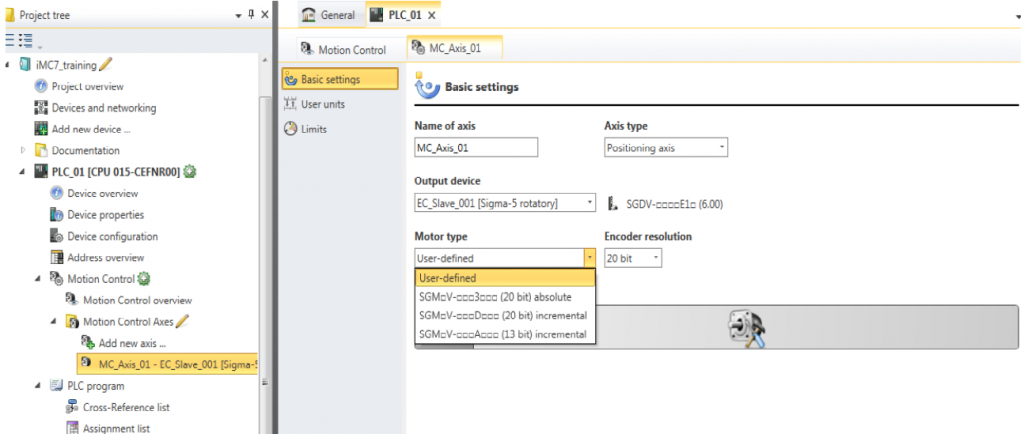Expand the Documentation folder
1024x434 pixels.
23,150
